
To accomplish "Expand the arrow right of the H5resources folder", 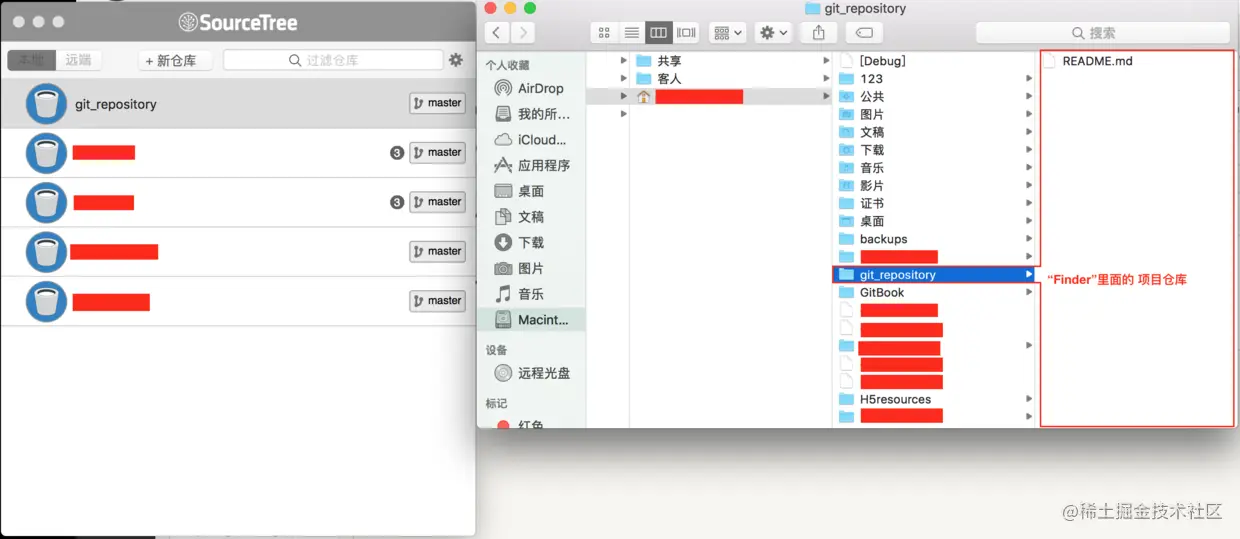I will coord(1029,399).
